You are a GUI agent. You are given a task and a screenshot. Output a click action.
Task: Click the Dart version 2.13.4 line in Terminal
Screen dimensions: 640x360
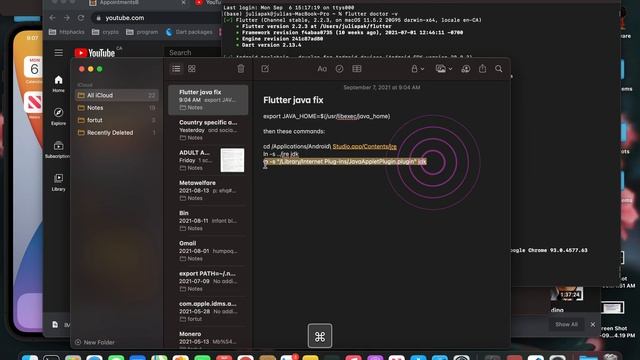tap(271, 45)
